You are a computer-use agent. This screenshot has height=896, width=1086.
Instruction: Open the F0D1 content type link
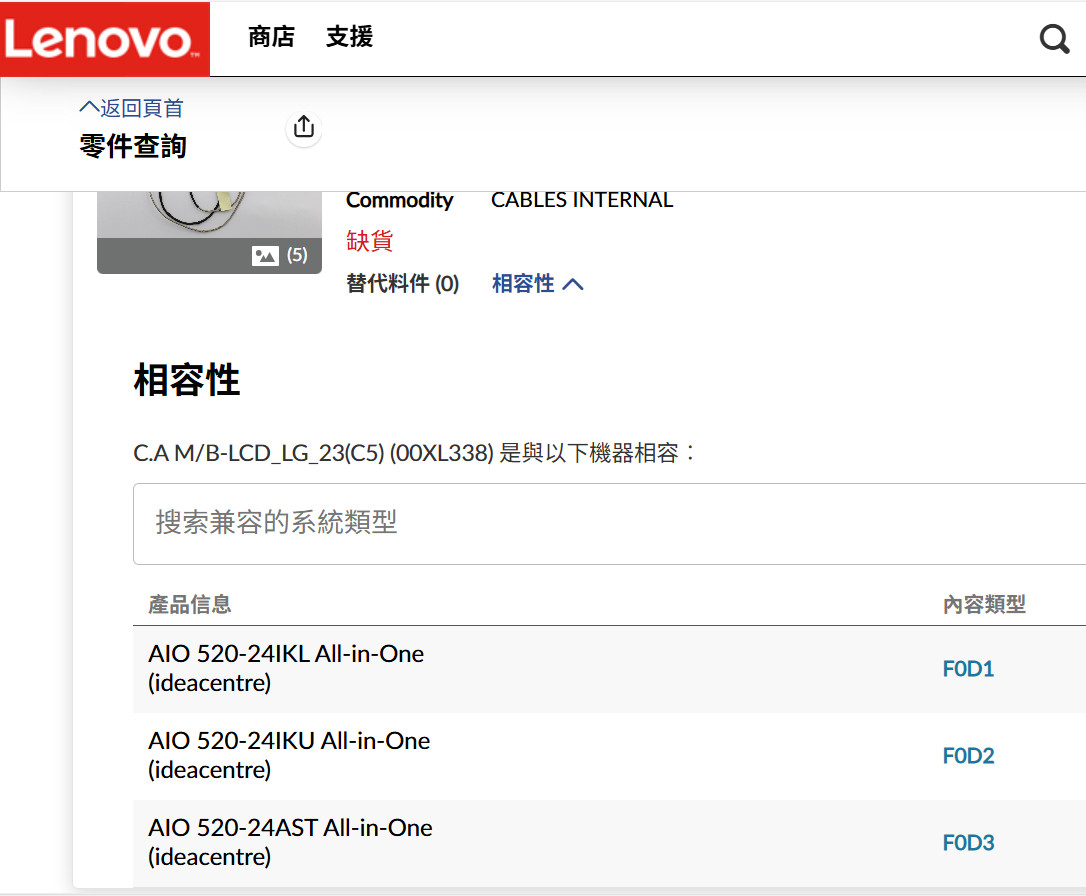click(x=968, y=669)
